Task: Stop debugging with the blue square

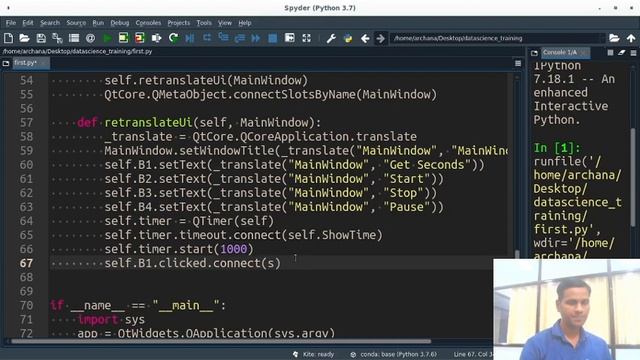Action: (273, 38)
